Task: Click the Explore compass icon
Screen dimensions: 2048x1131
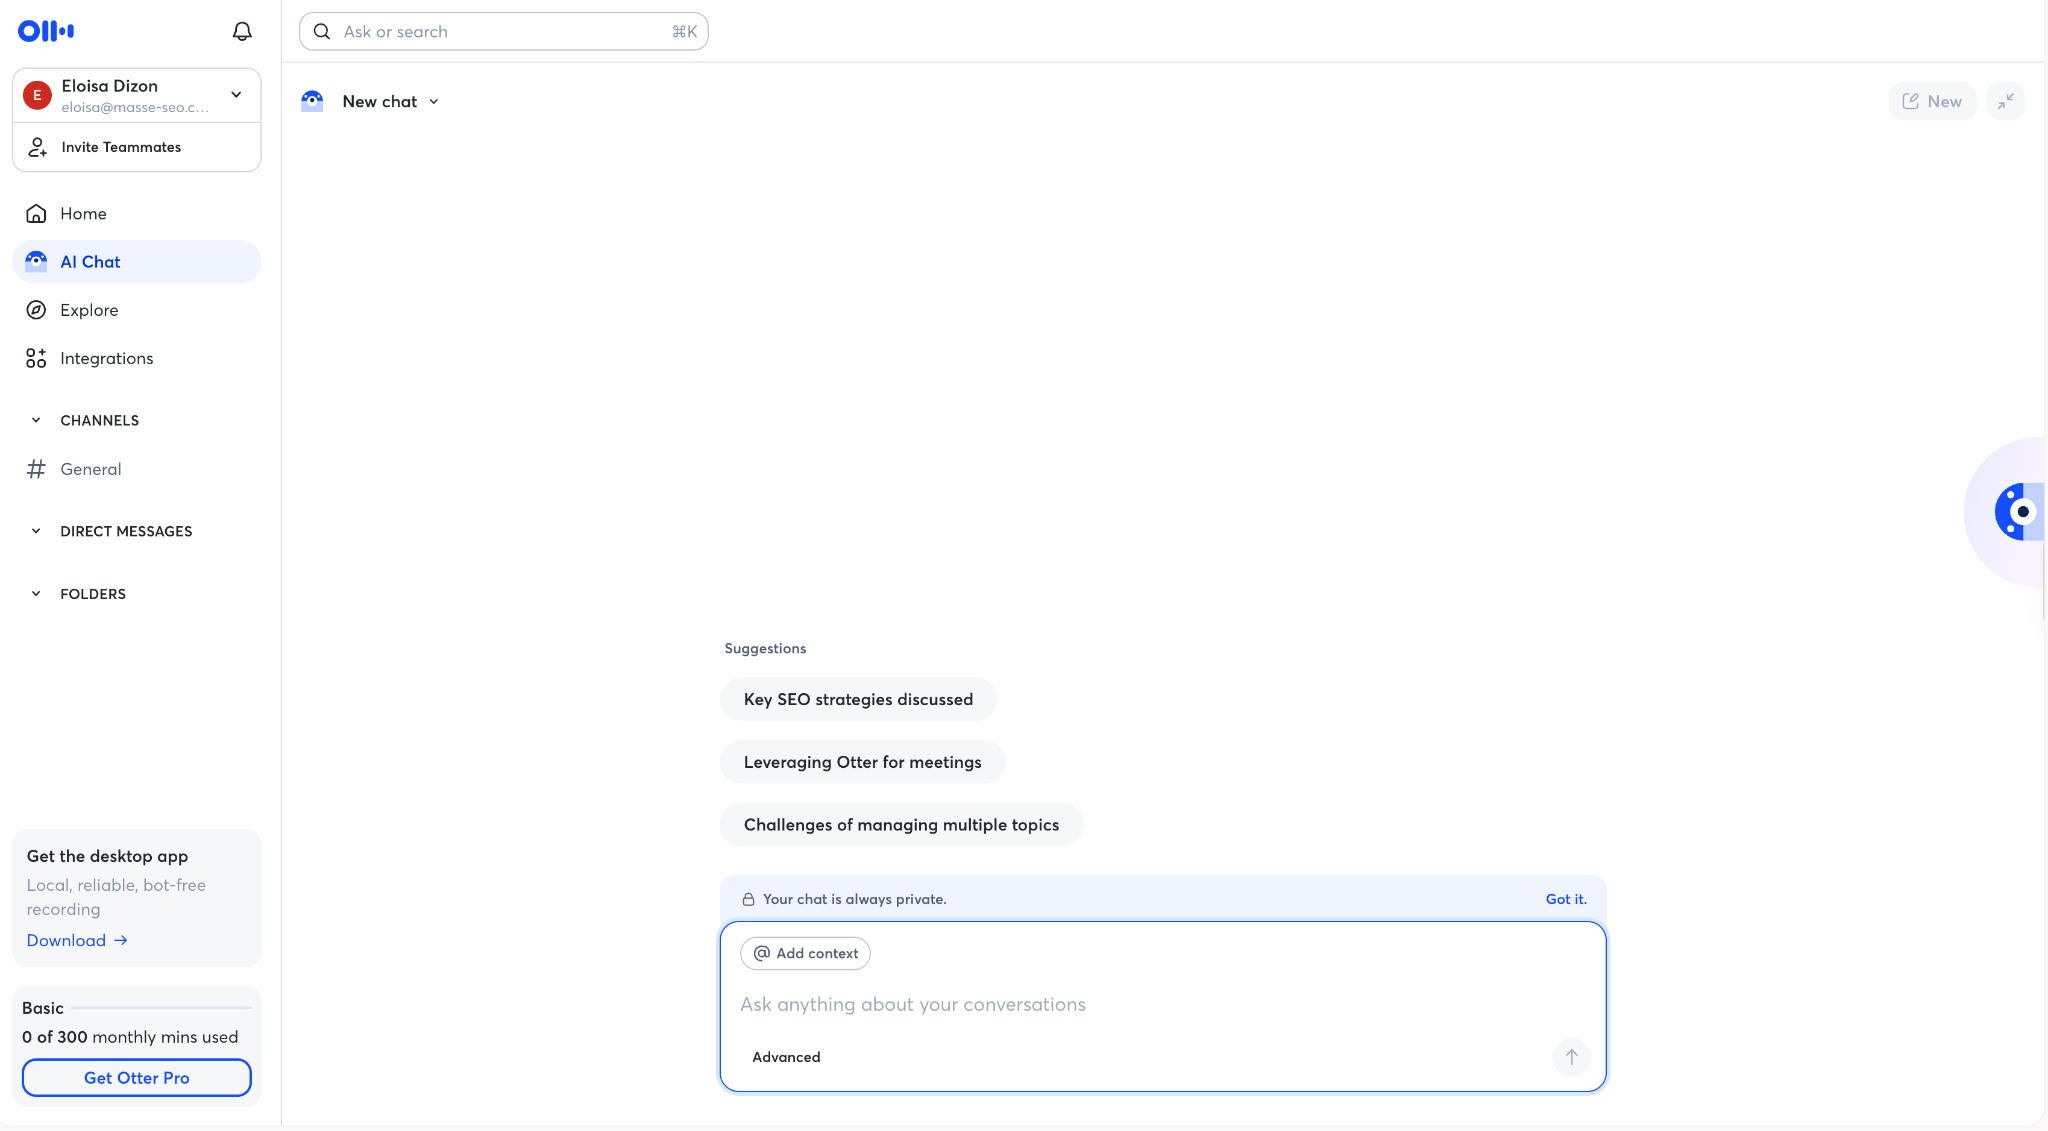Action: point(36,310)
